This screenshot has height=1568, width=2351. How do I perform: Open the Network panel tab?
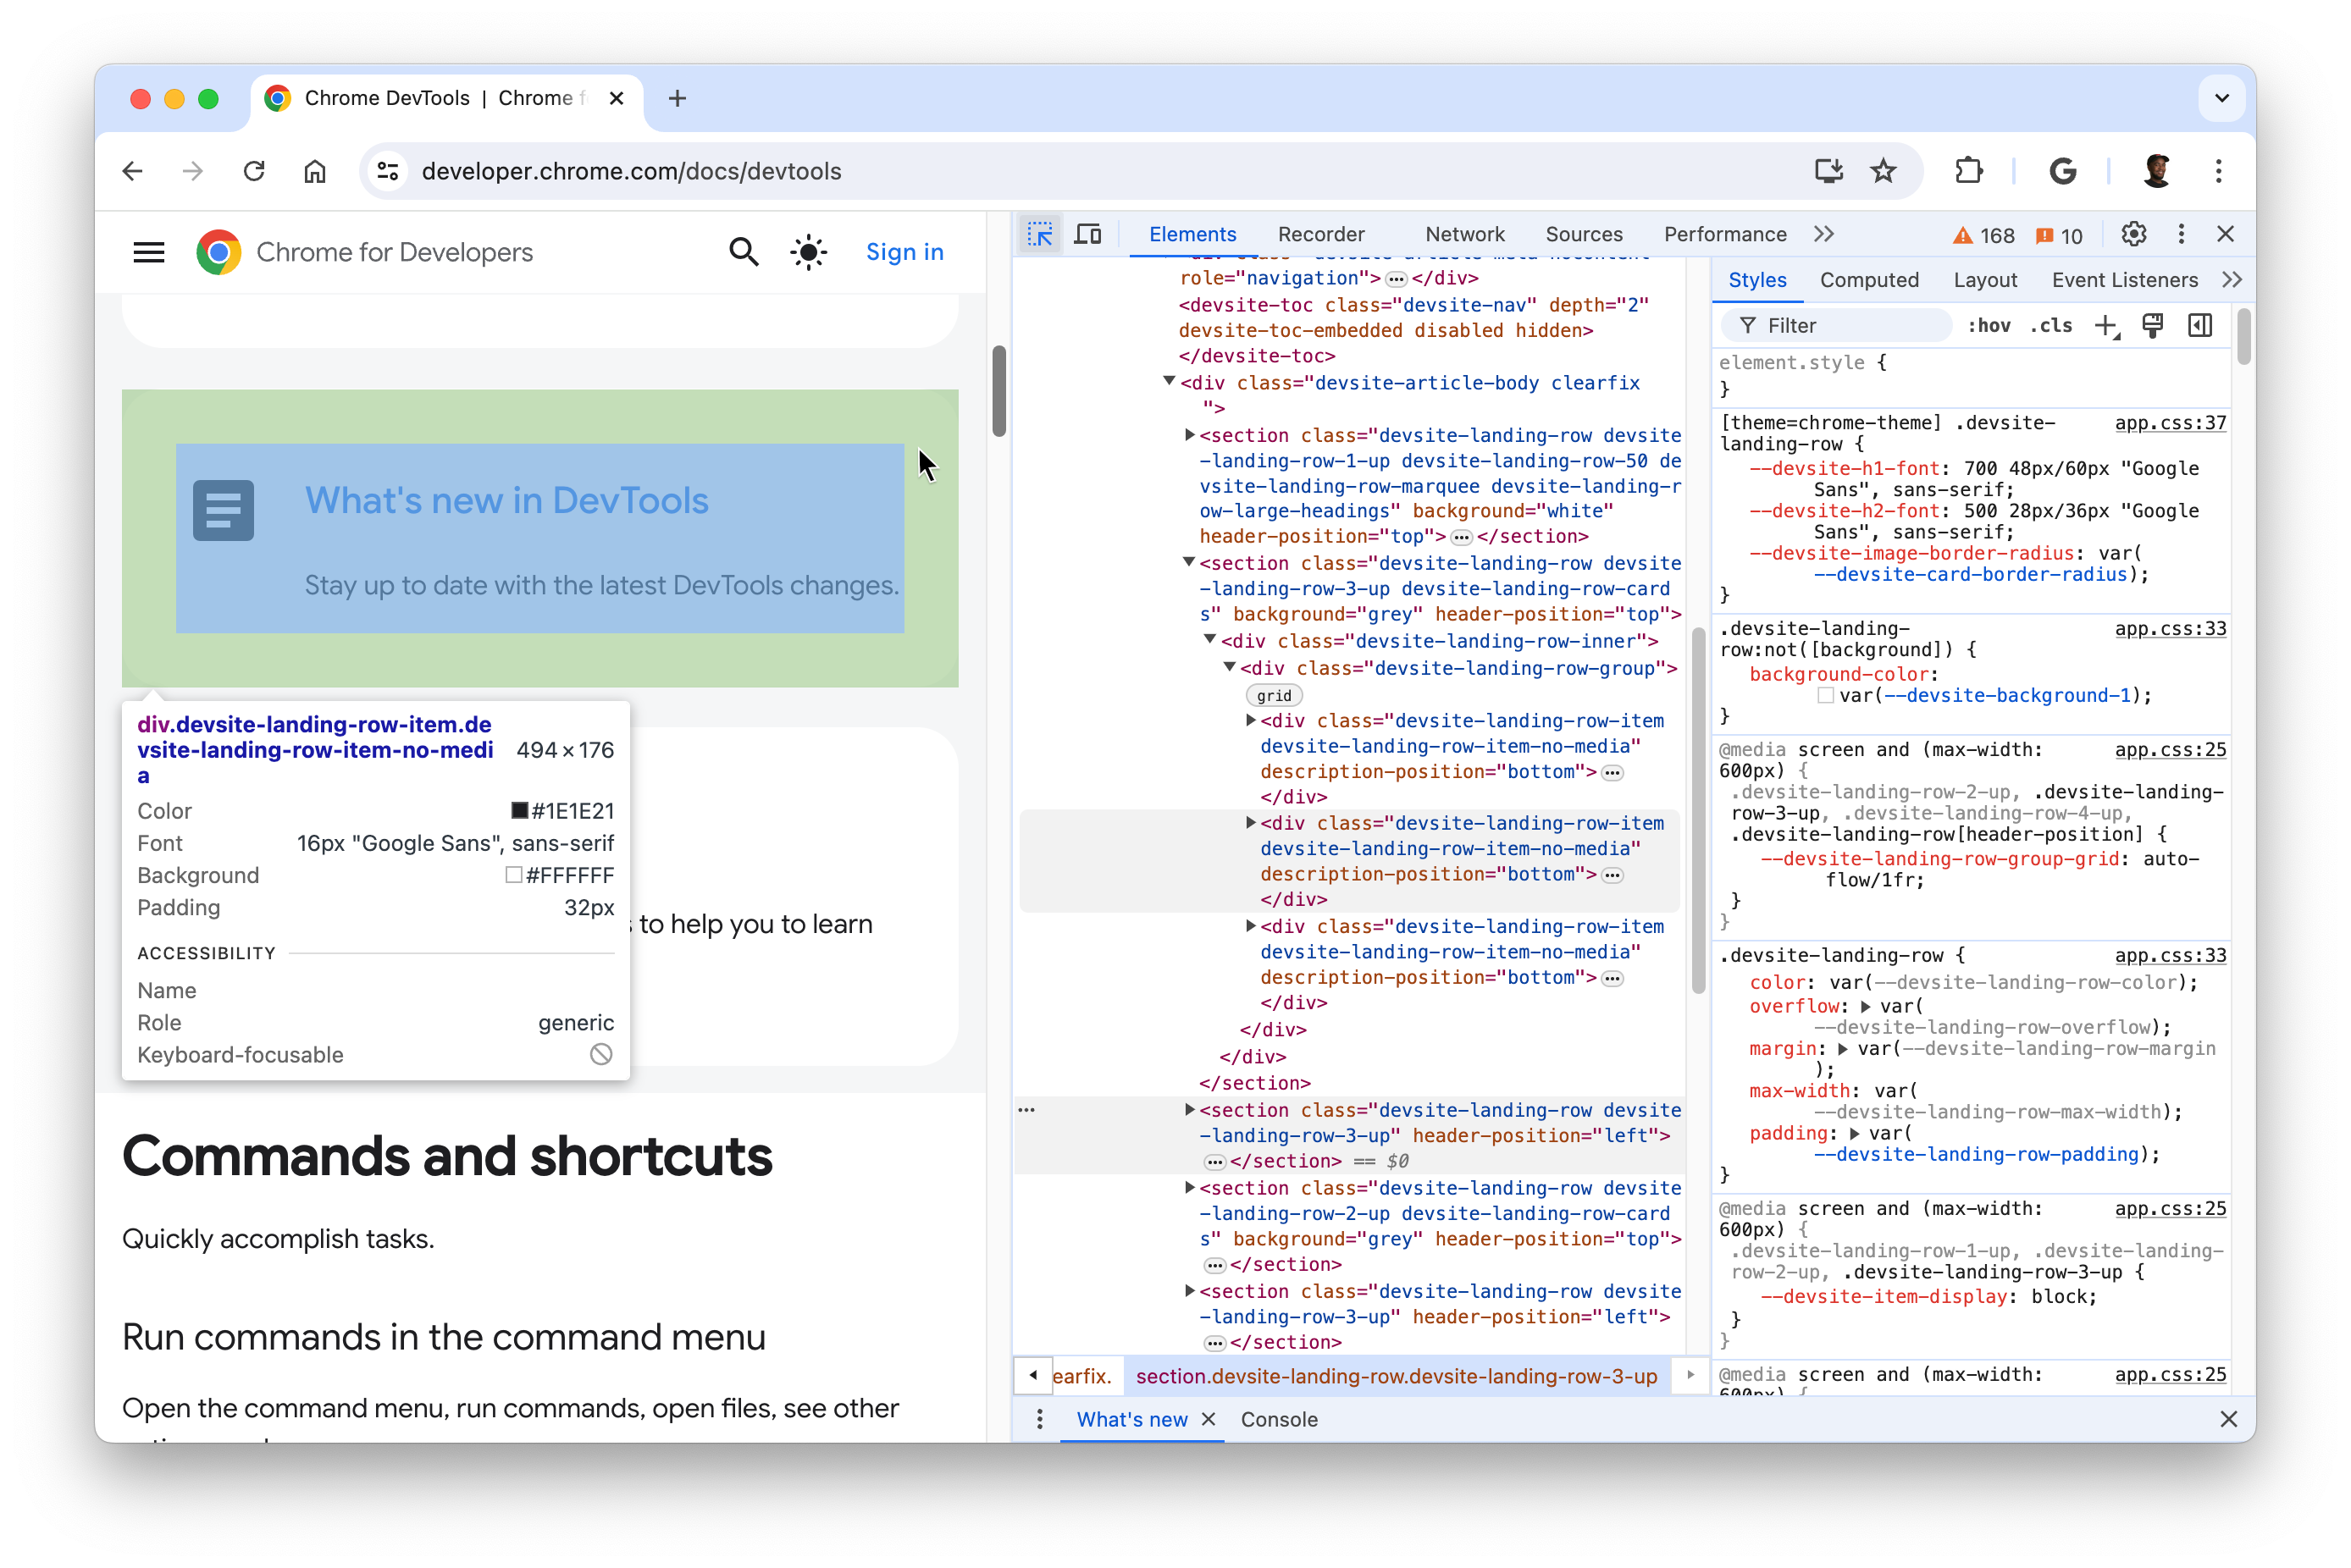(1465, 235)
